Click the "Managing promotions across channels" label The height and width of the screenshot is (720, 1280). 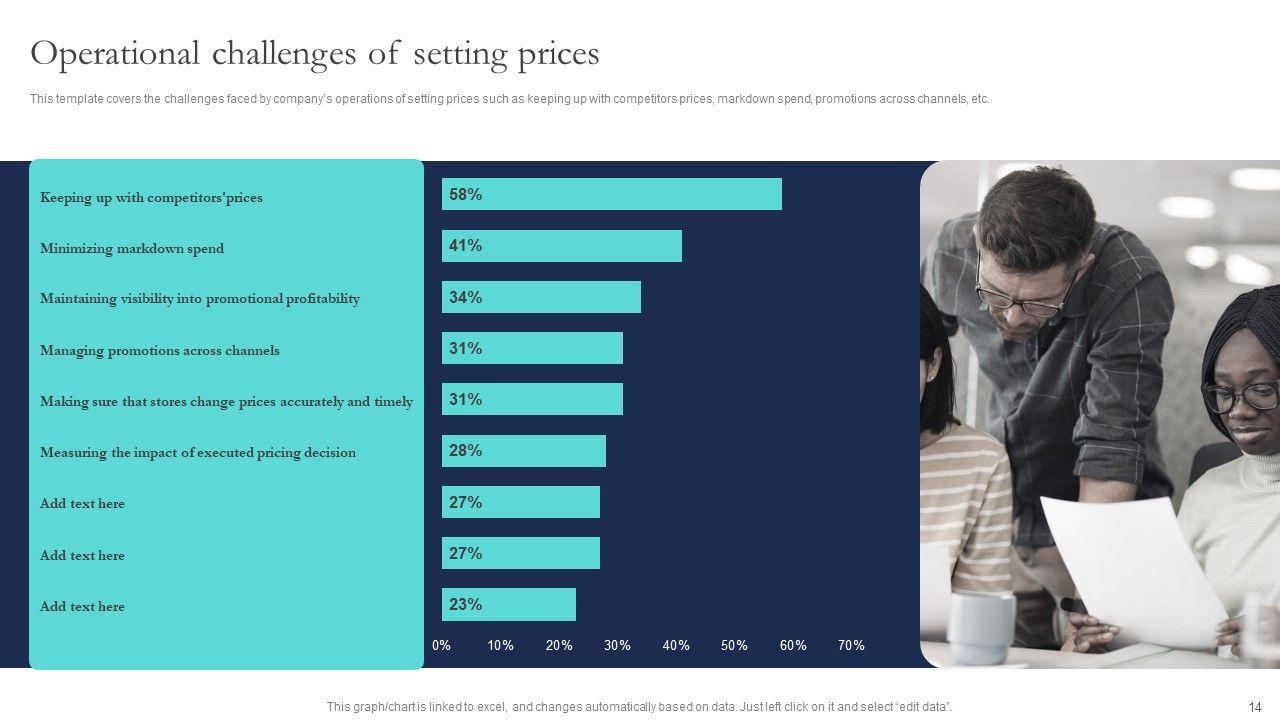pos(160,350)
